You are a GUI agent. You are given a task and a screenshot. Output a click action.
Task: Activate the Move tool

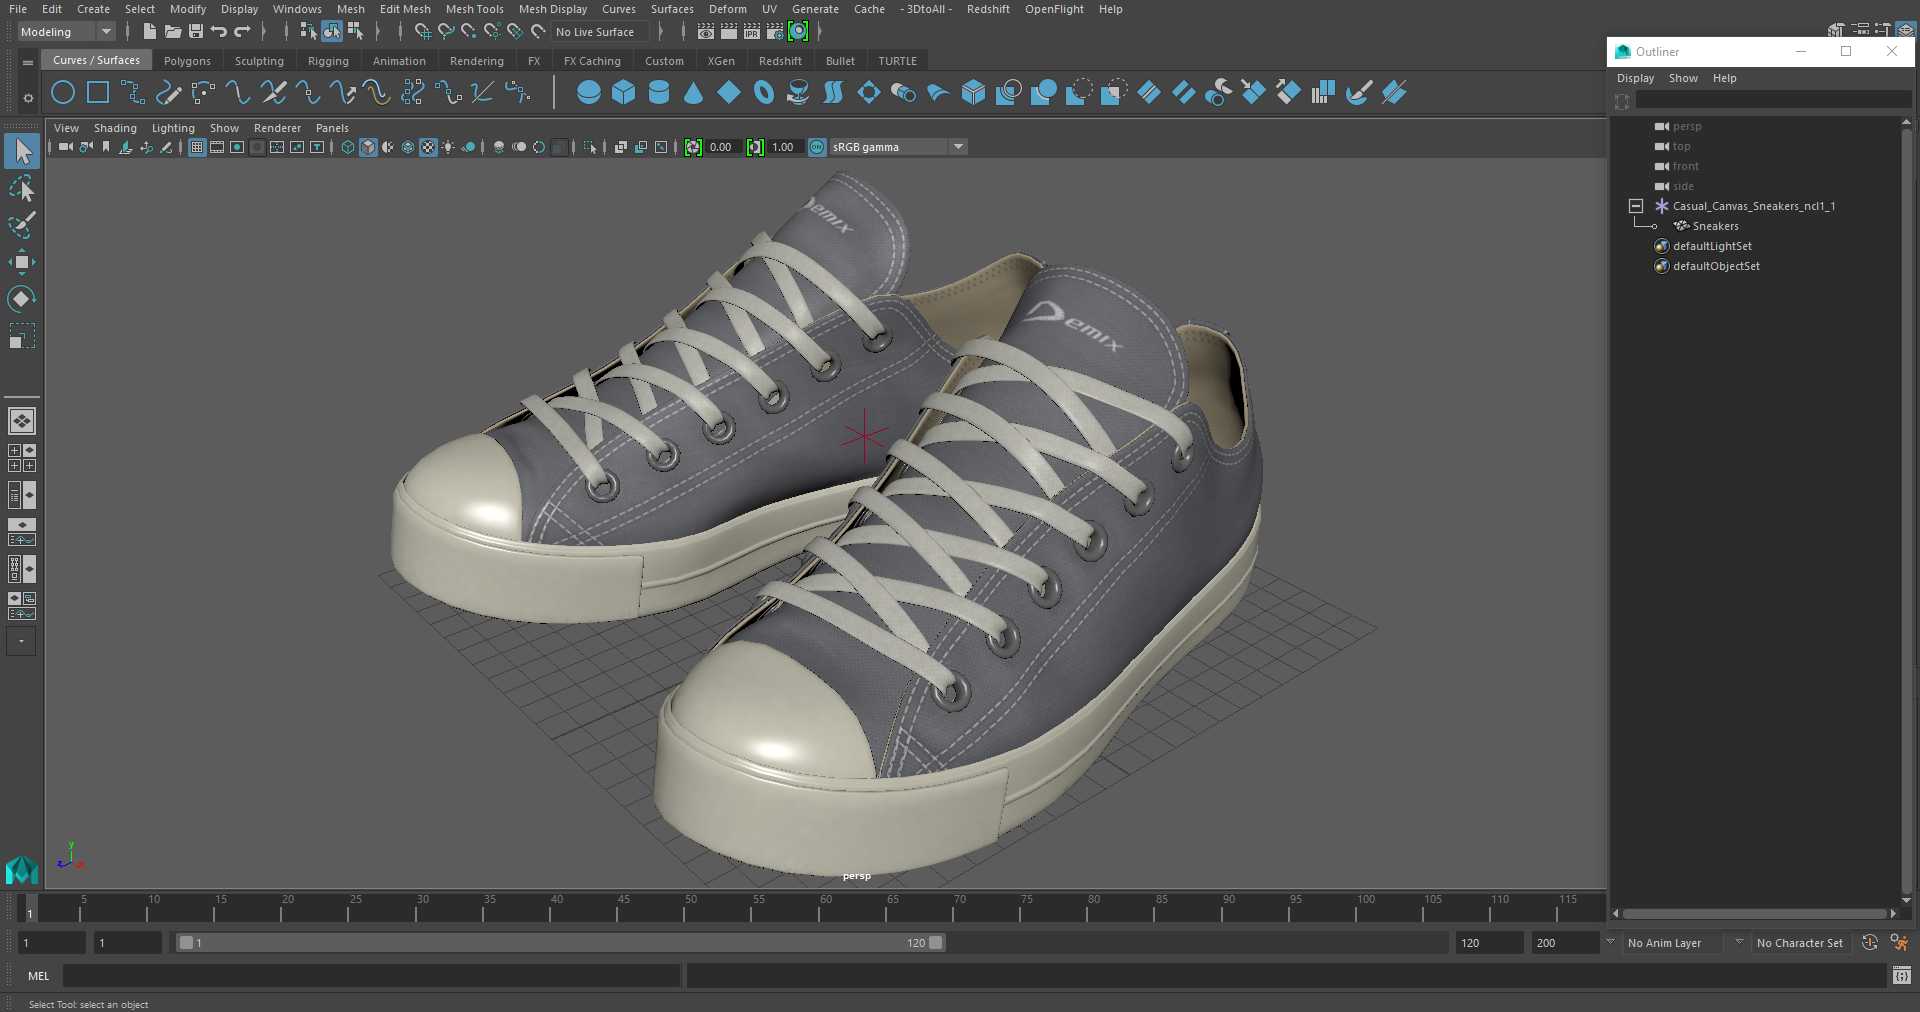[22, 262]
